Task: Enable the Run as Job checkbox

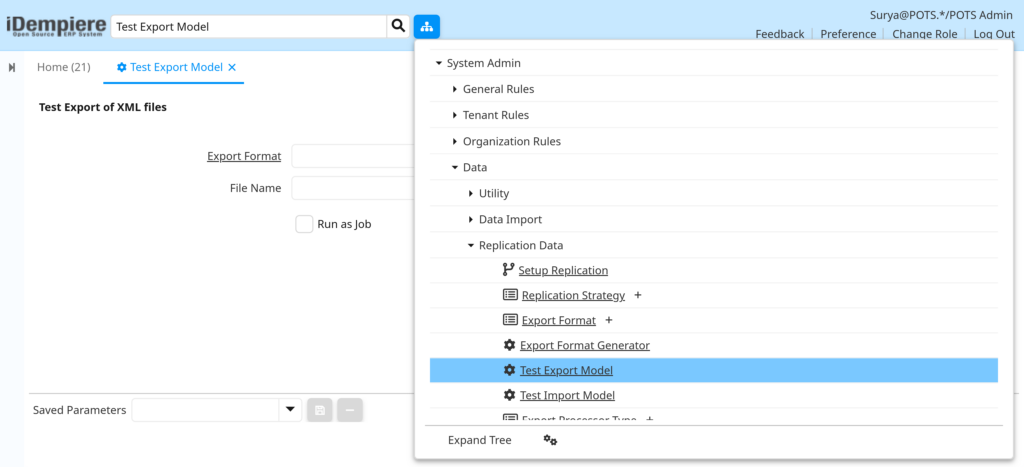Action: point(304,224)
